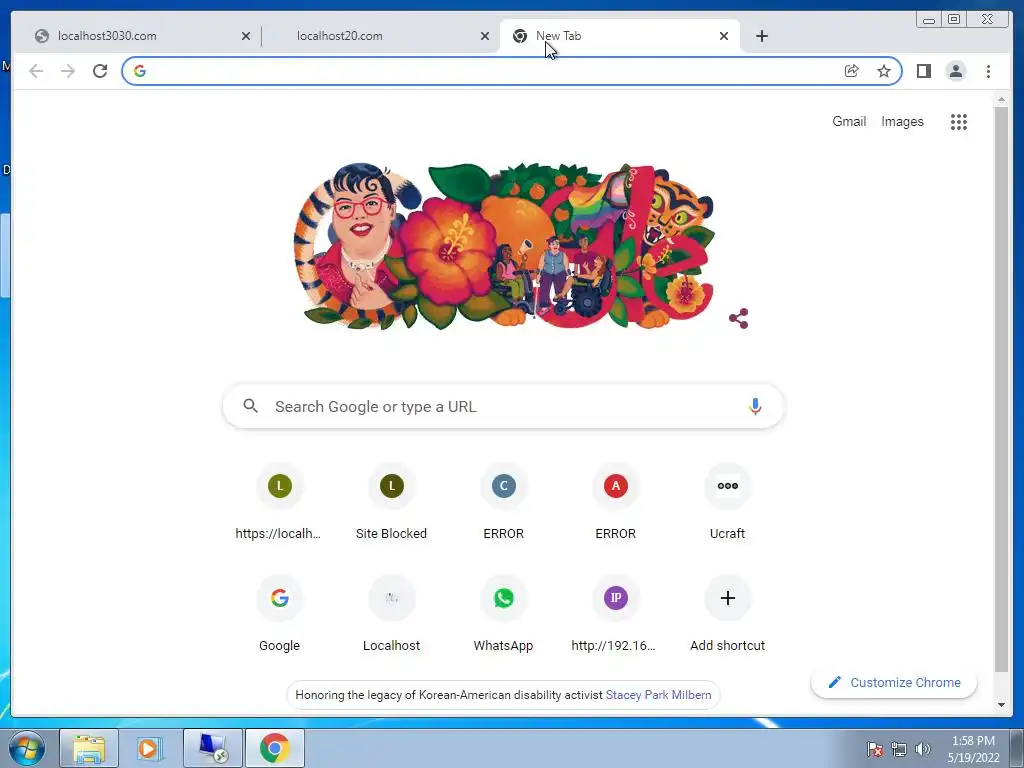Open a new tab with plus button

[x=761, y=36]
